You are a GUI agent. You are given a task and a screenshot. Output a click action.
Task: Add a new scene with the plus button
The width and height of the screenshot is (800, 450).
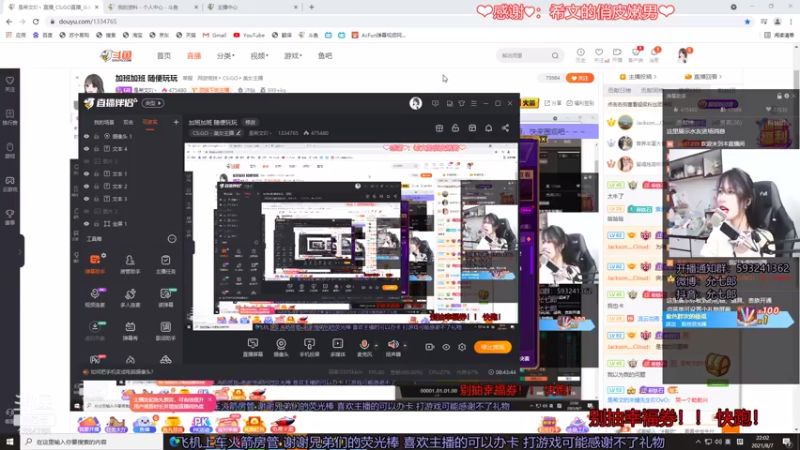click(176, 122)
